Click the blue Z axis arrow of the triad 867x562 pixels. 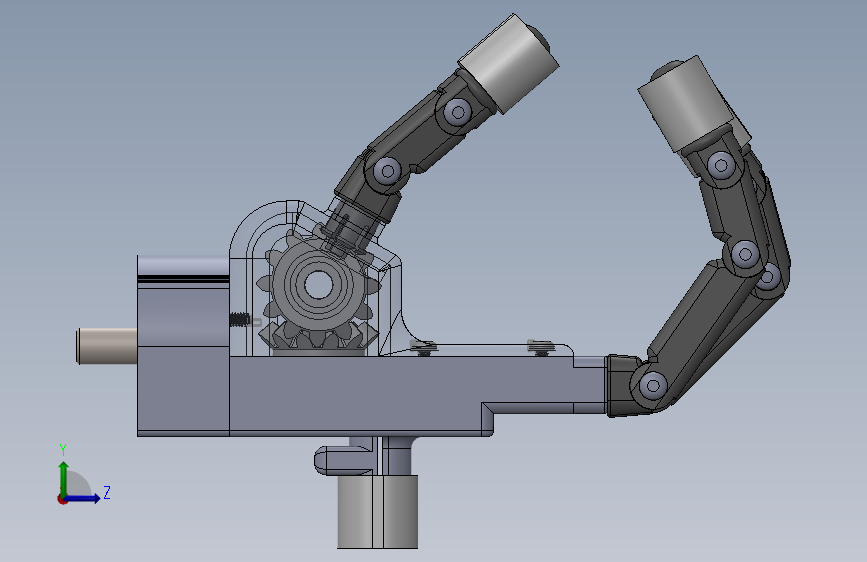83,498
